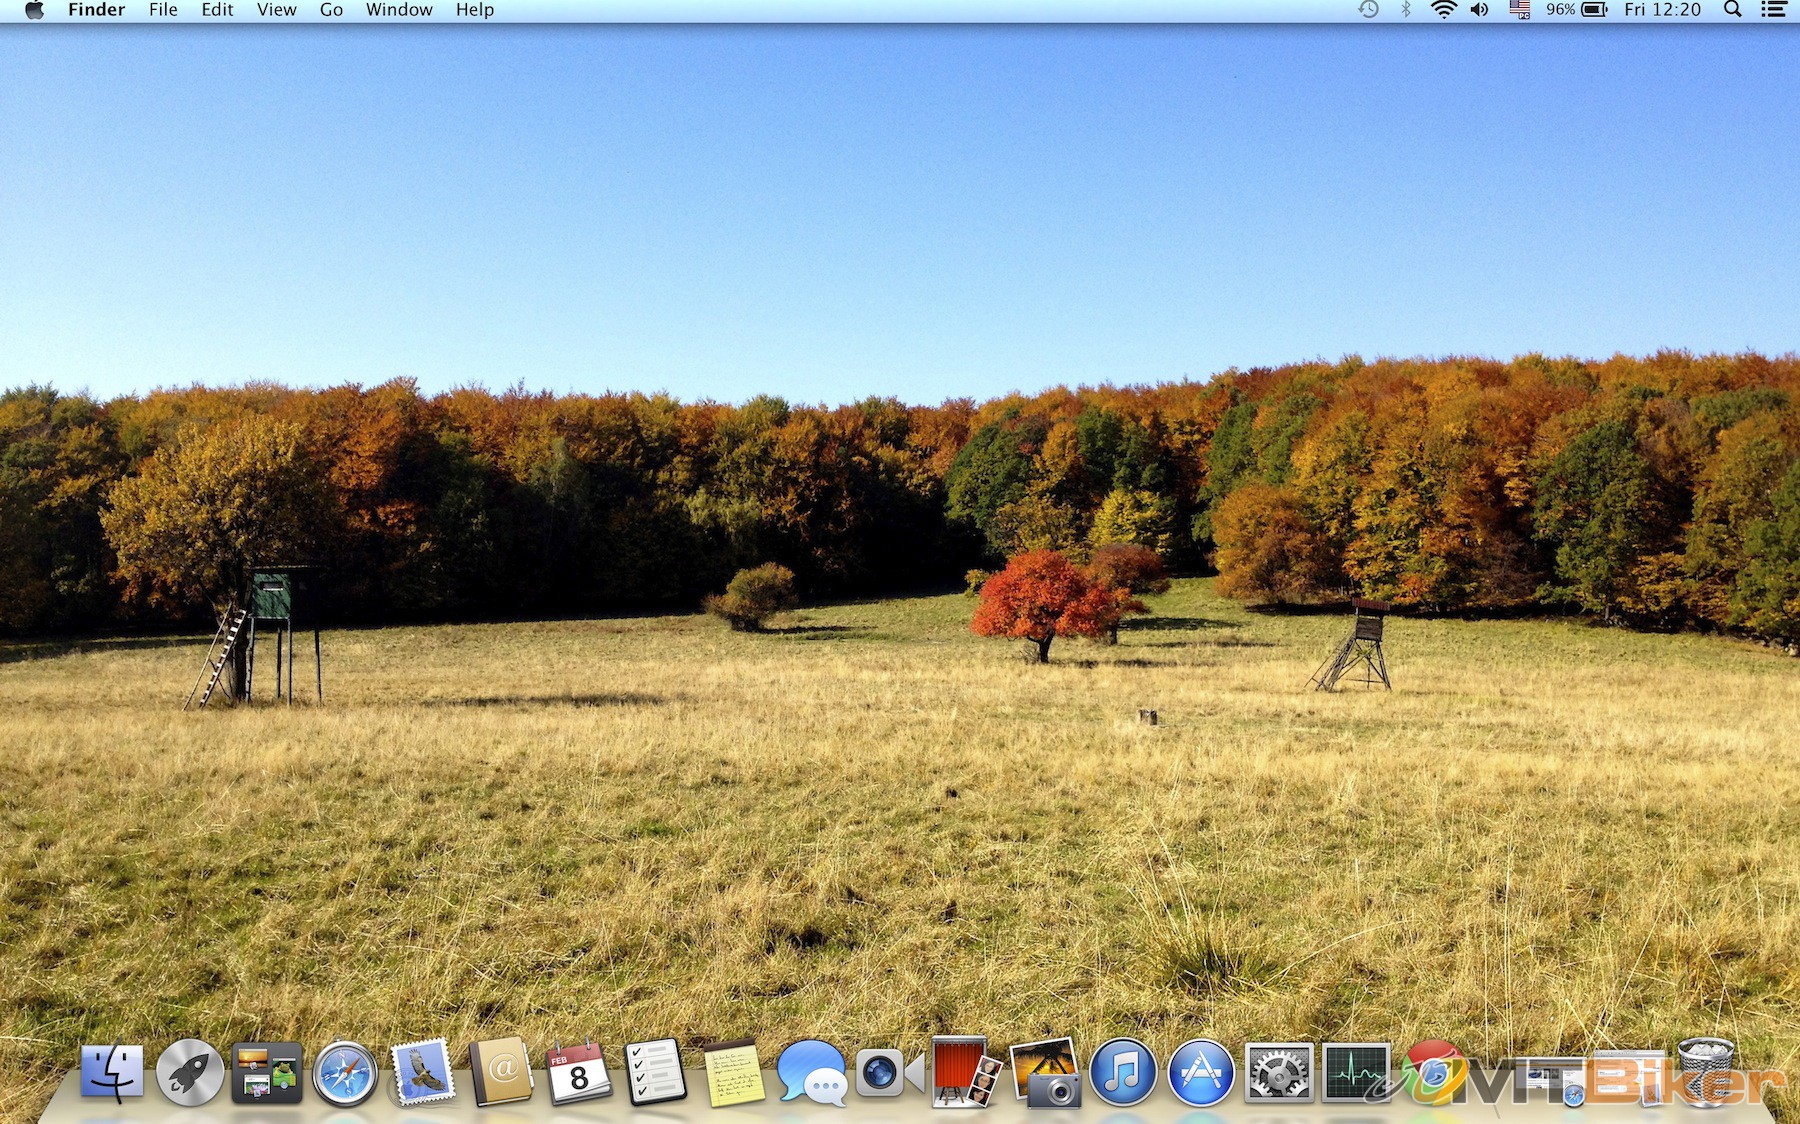Open the Apple menu
The height and width of the screenshot is (1124, 1800).
point(34,10)
